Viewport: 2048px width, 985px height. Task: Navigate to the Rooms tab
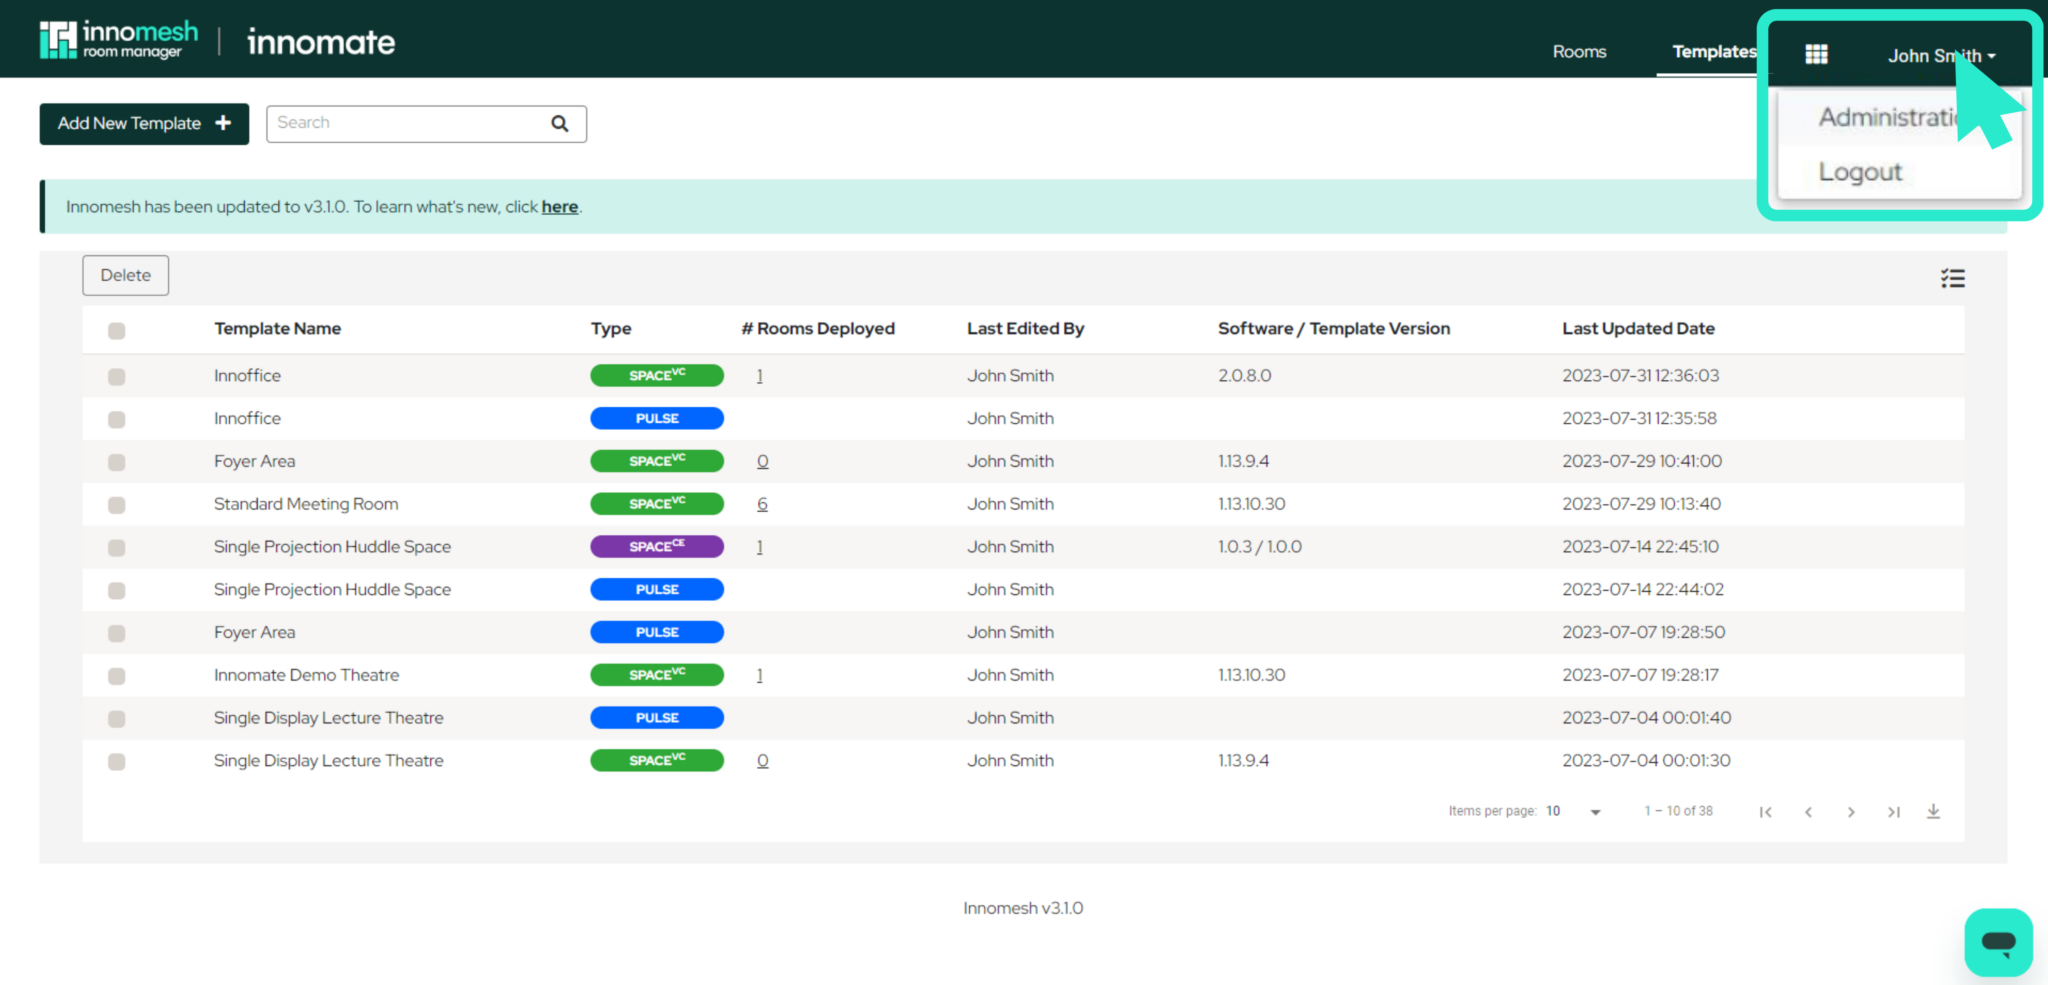coord(1579,51)
